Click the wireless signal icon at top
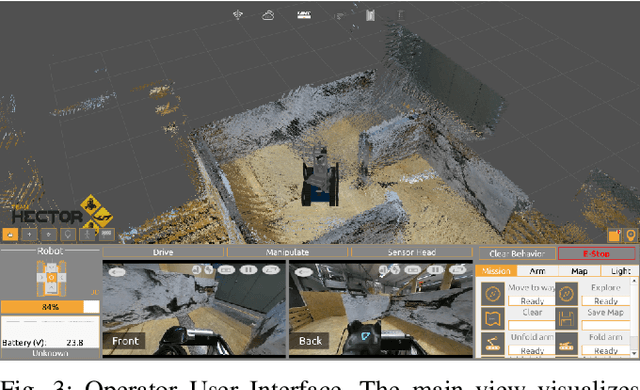Image resolution: width=640 pixels, height=390 pixels. pyautogui.click(x=238, y=15)
